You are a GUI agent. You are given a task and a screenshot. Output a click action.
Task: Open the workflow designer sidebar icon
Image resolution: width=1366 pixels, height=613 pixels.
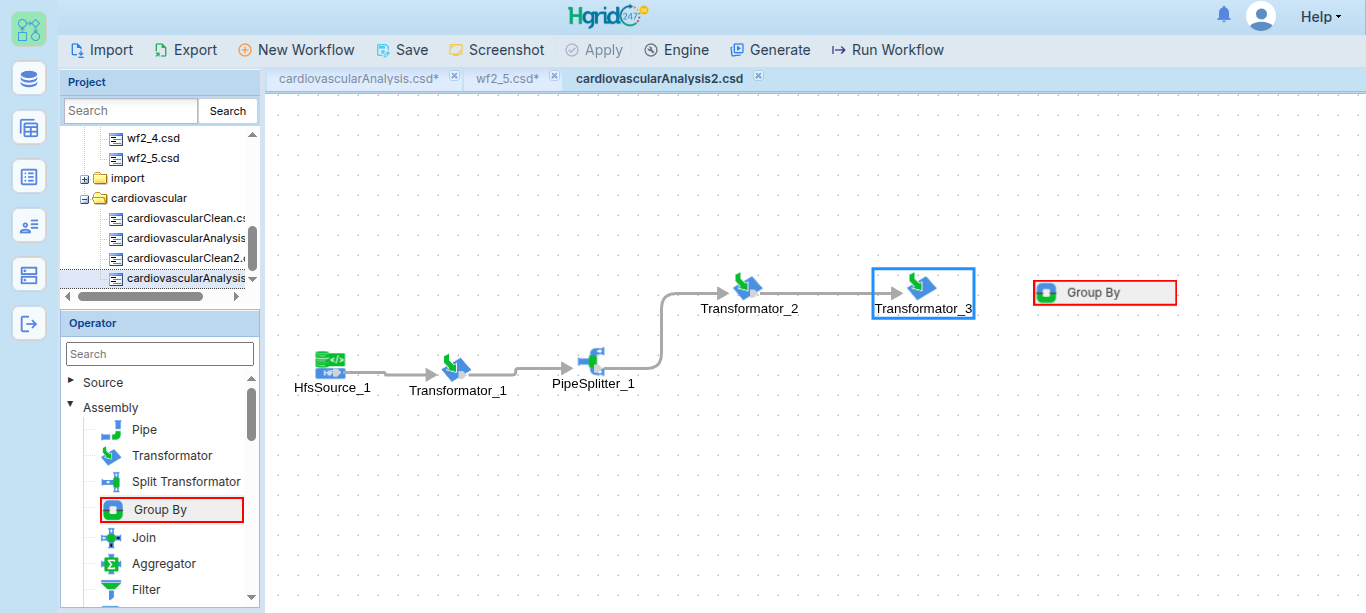29,29
